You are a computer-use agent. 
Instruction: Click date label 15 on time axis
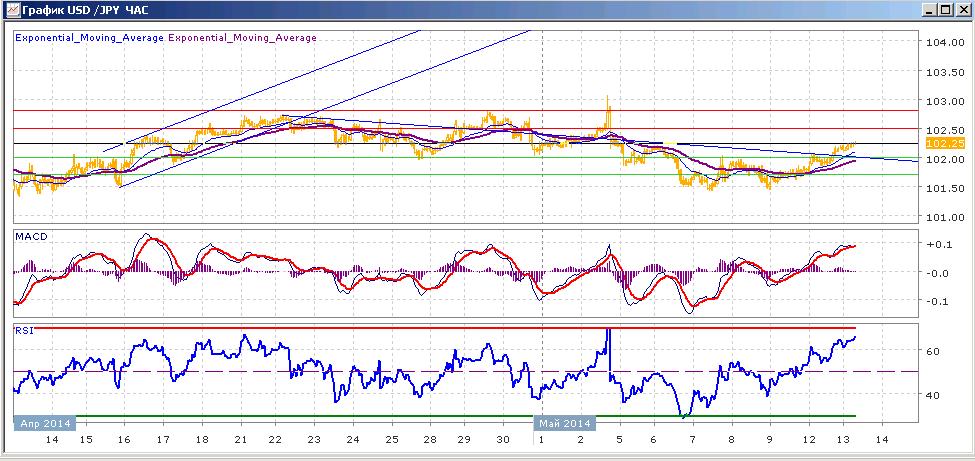pyautogui.click(x=86, y=440)
